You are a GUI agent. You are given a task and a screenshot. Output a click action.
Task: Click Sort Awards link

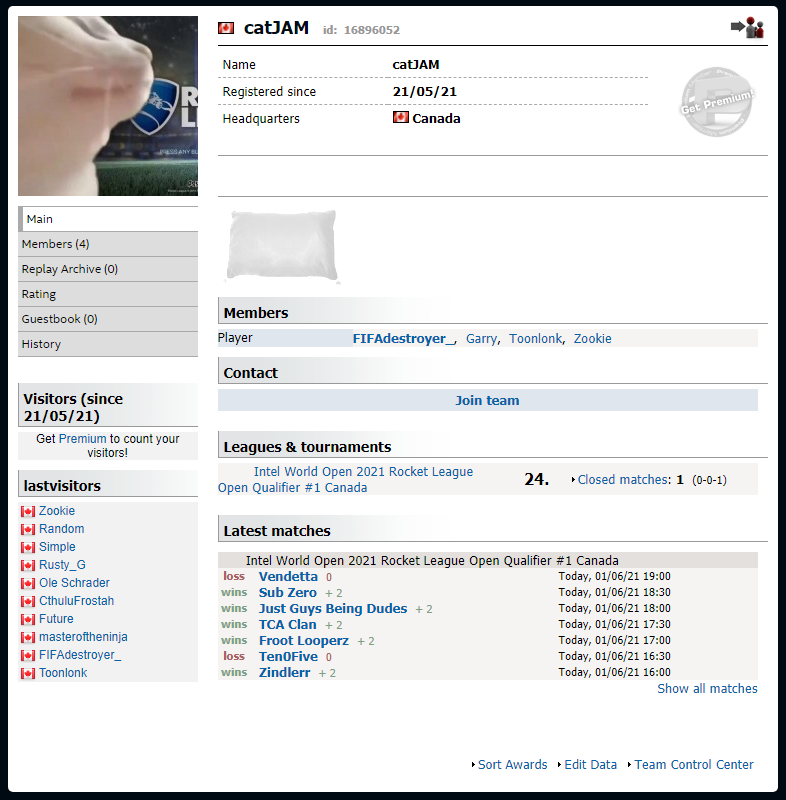coord(512,764)
